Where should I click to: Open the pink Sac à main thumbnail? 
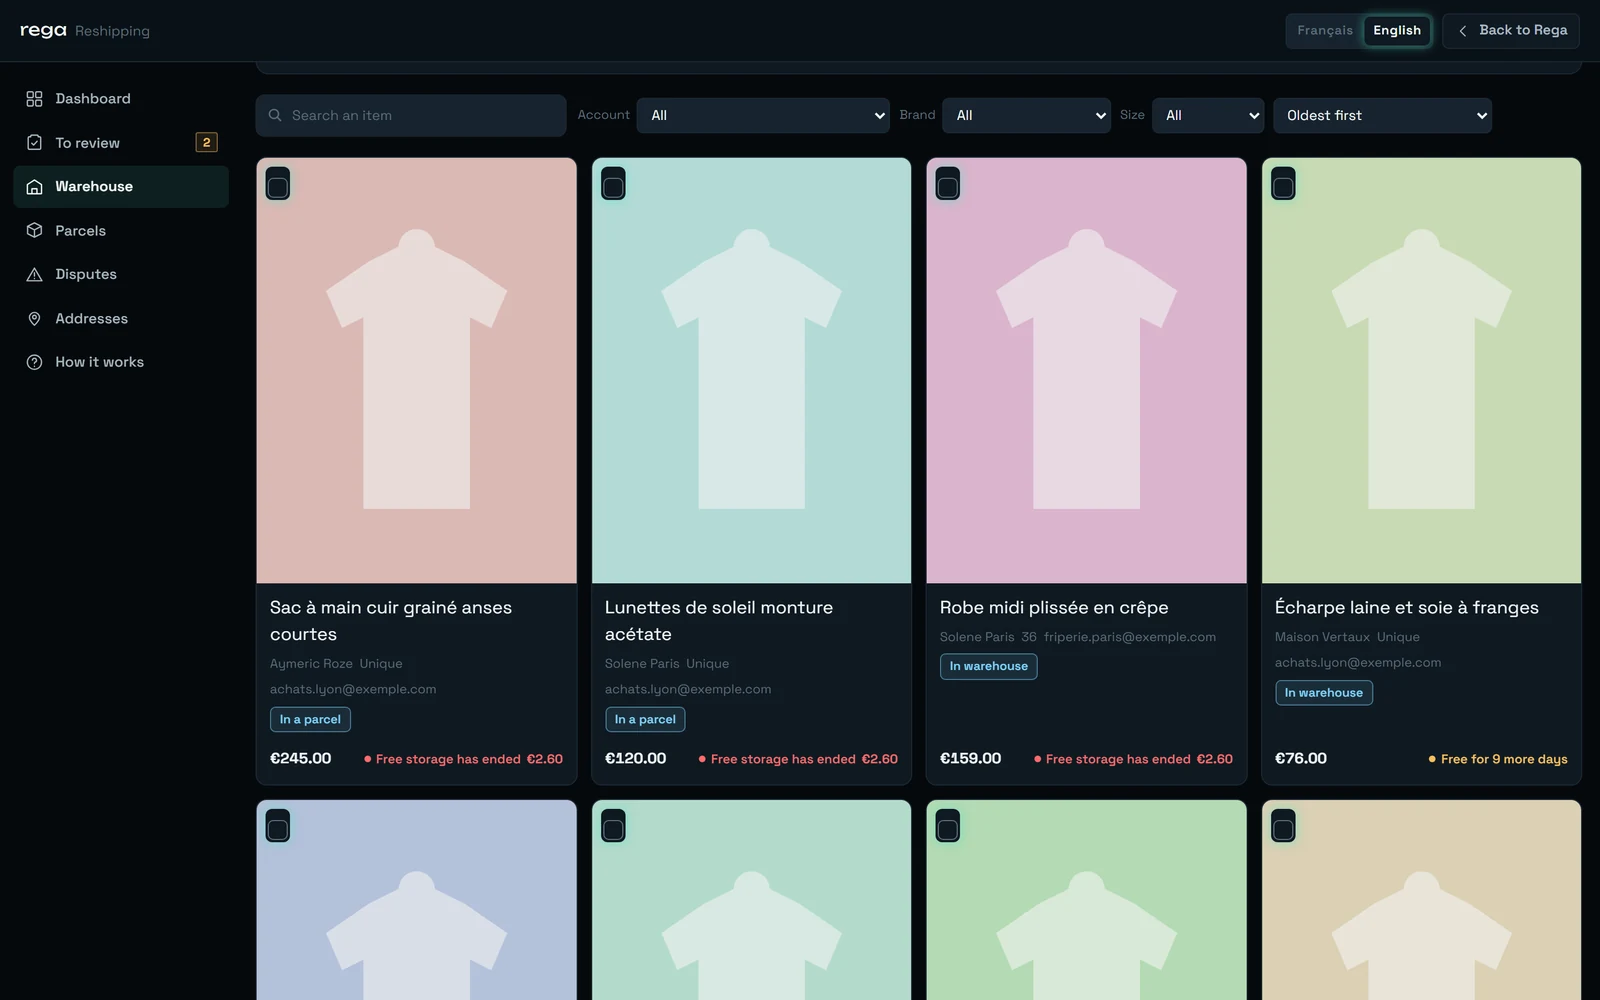tap(416, 370)
